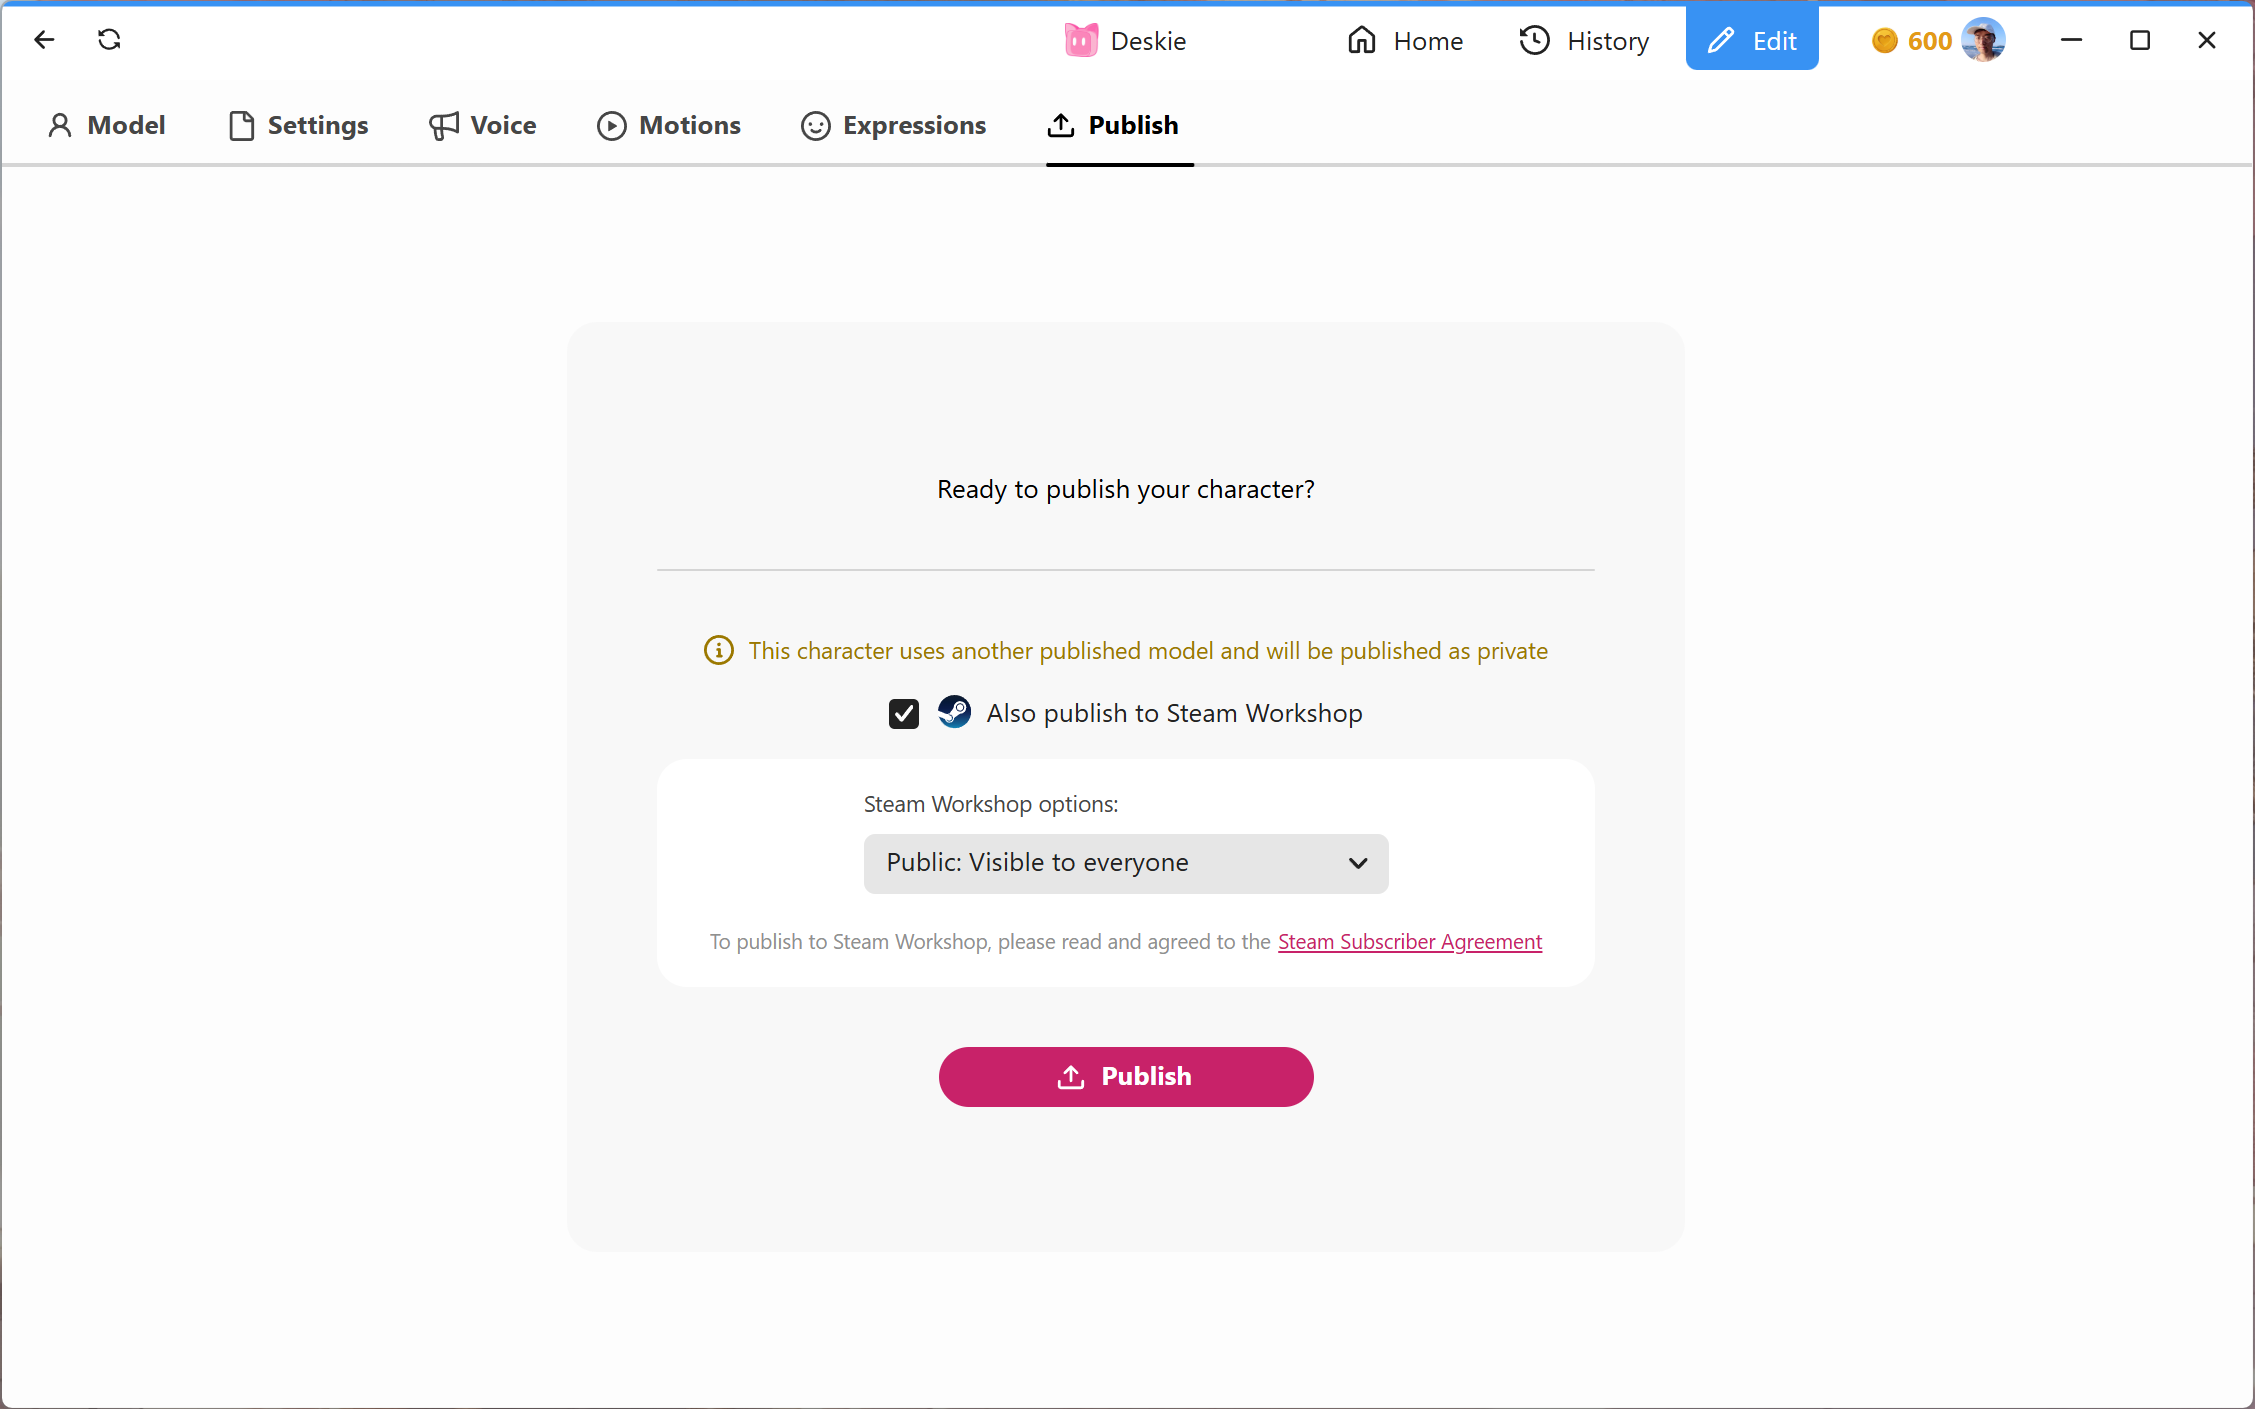The height and width of the screenshot is (1409, 2255).
Task: Click the user avatar picture
Action: point(1983,41)
